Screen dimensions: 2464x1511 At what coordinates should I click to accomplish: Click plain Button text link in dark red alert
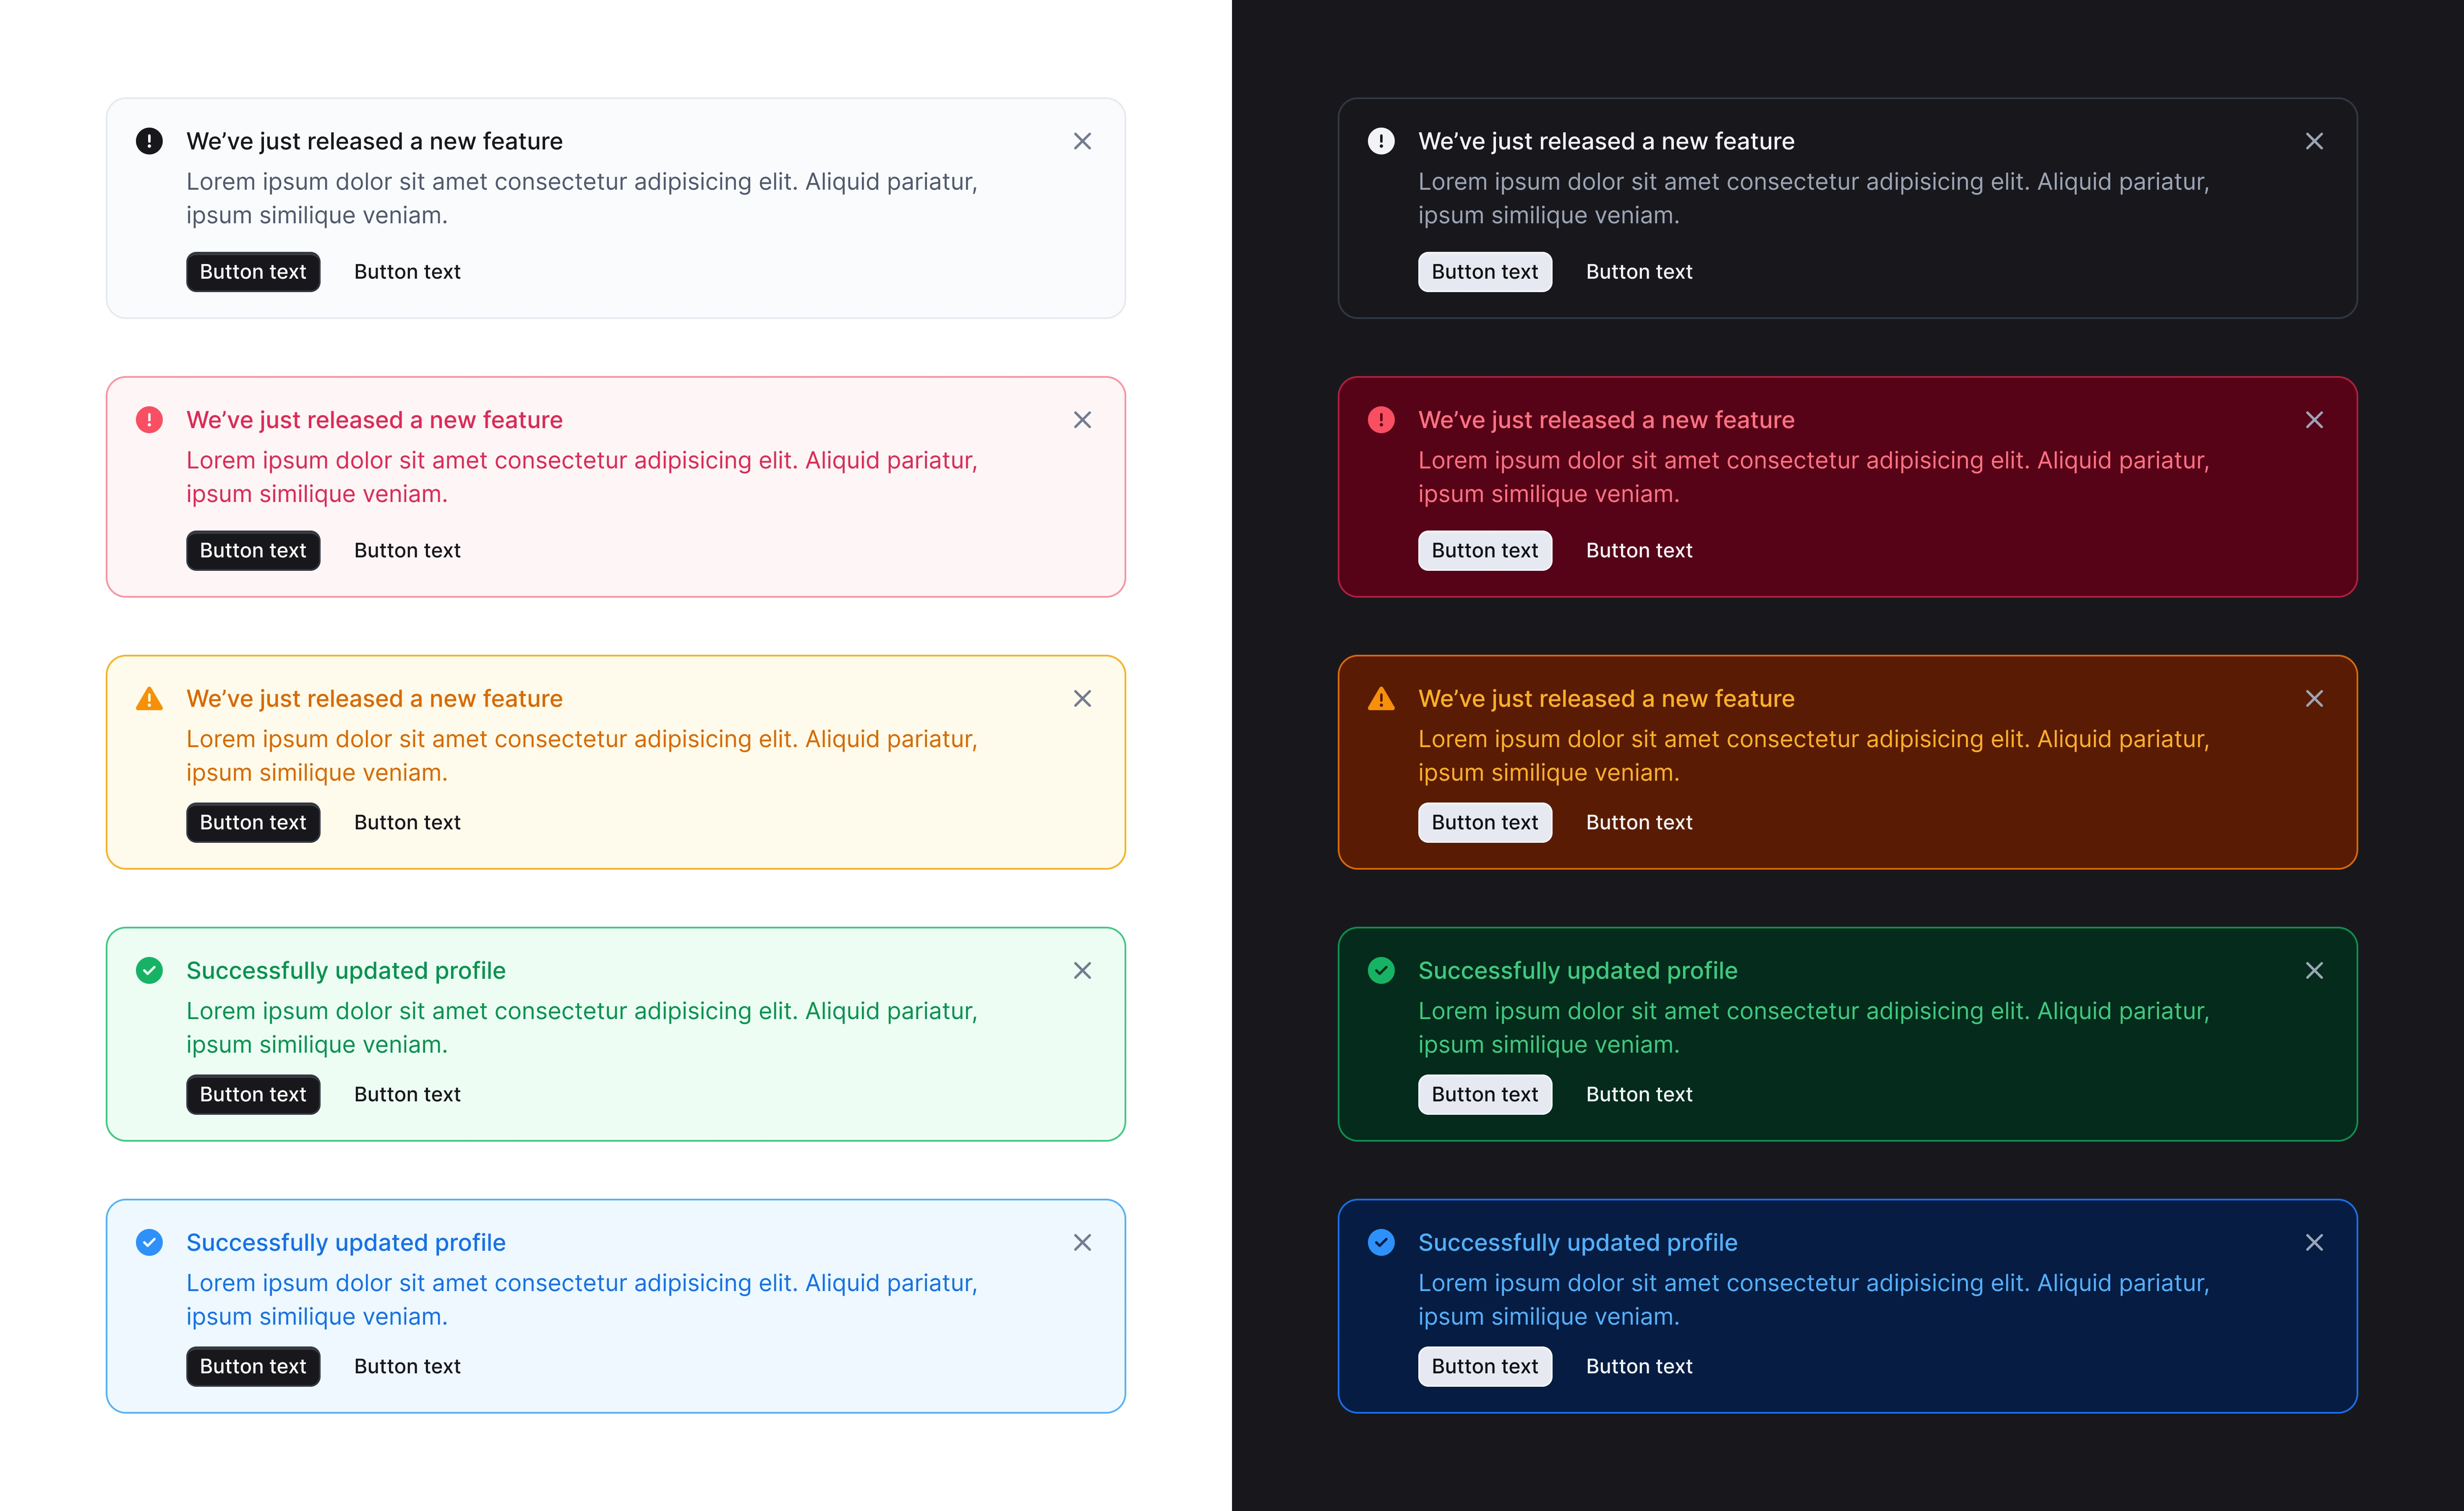(x=1639, y=551)
